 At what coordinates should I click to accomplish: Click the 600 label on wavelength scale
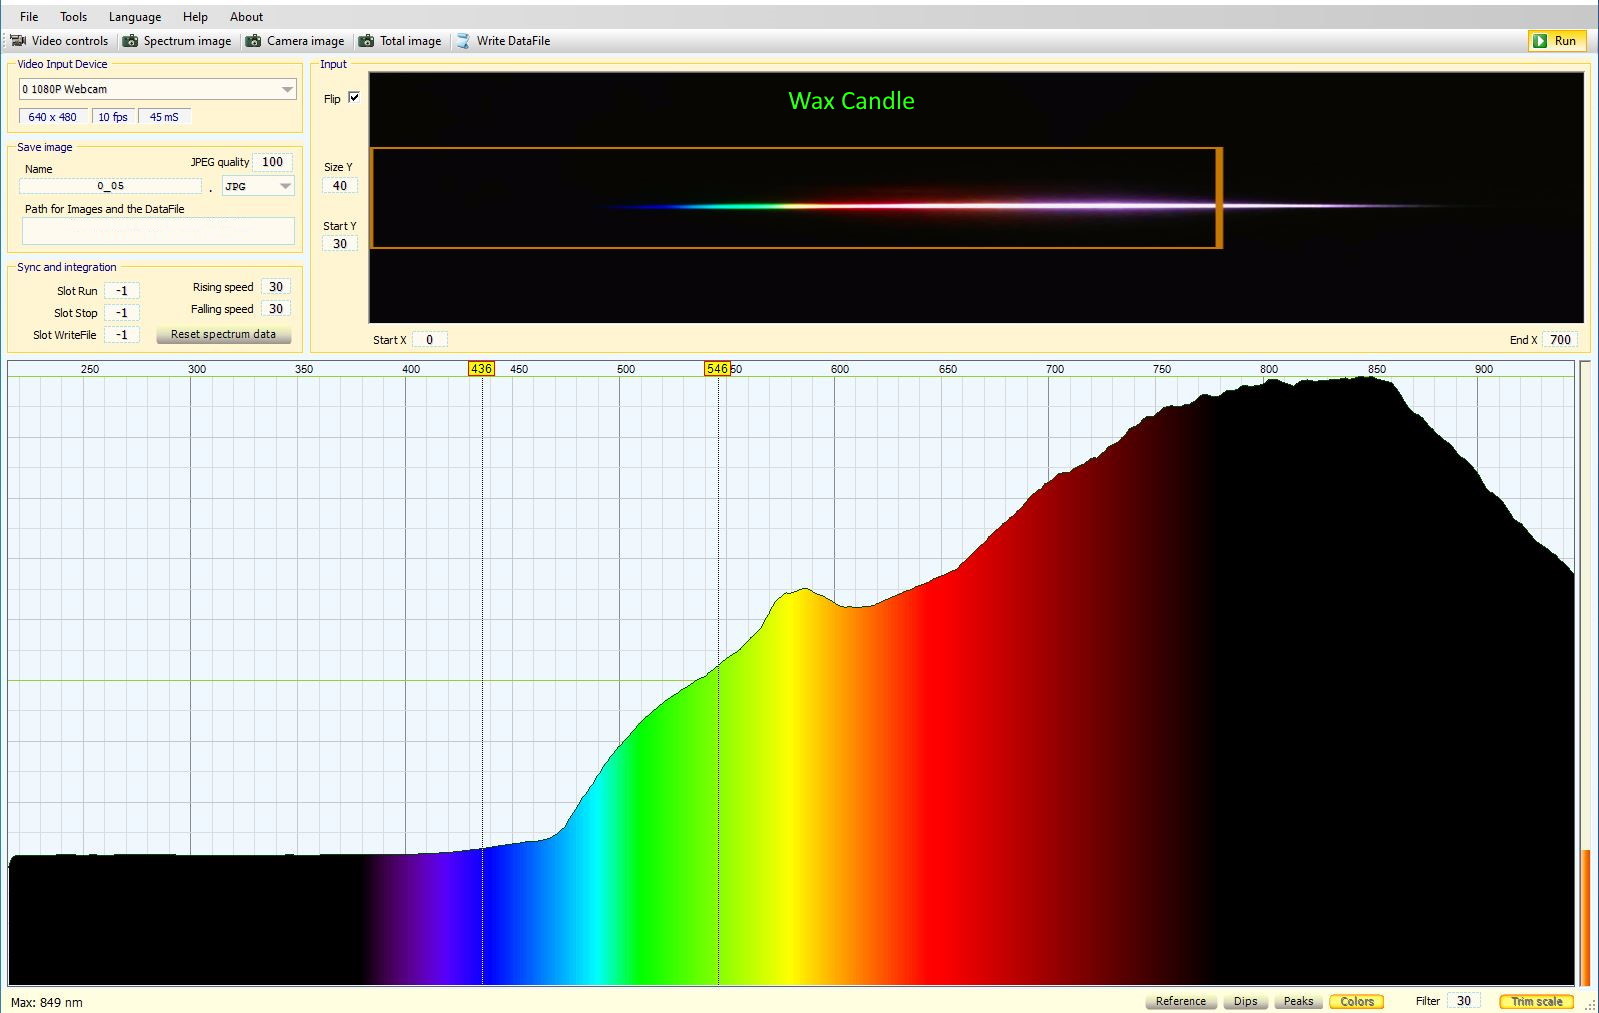coord(840,369)
